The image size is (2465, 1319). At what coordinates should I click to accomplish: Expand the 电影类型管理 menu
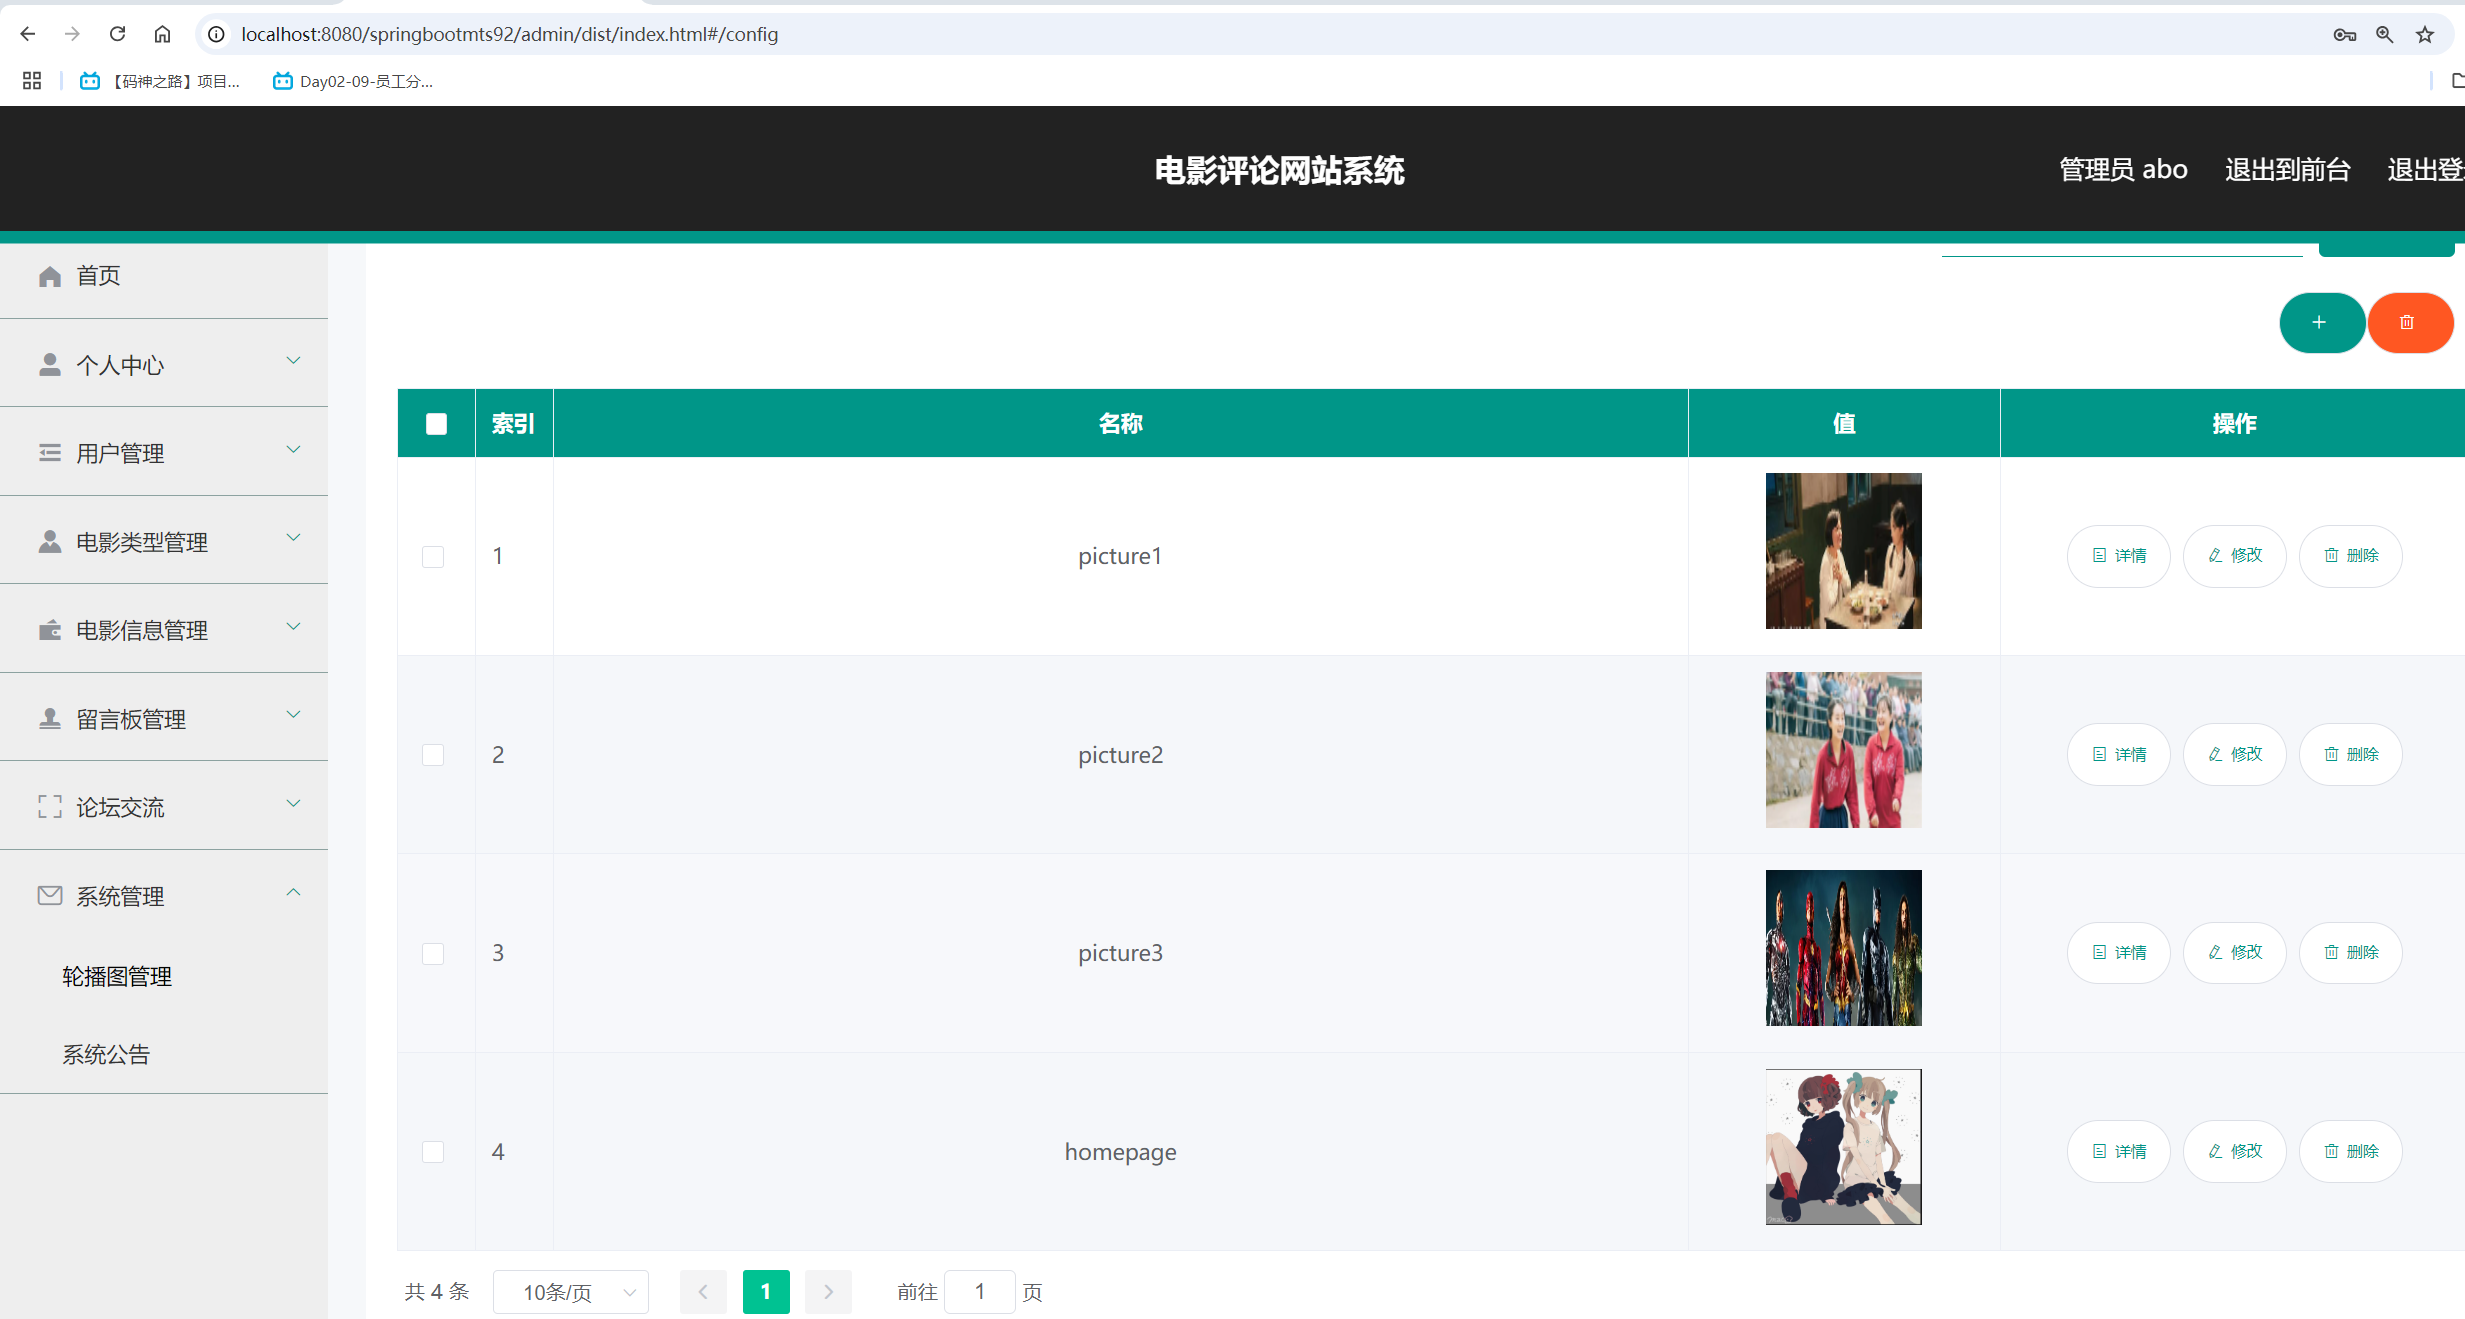tap(164, 541)
